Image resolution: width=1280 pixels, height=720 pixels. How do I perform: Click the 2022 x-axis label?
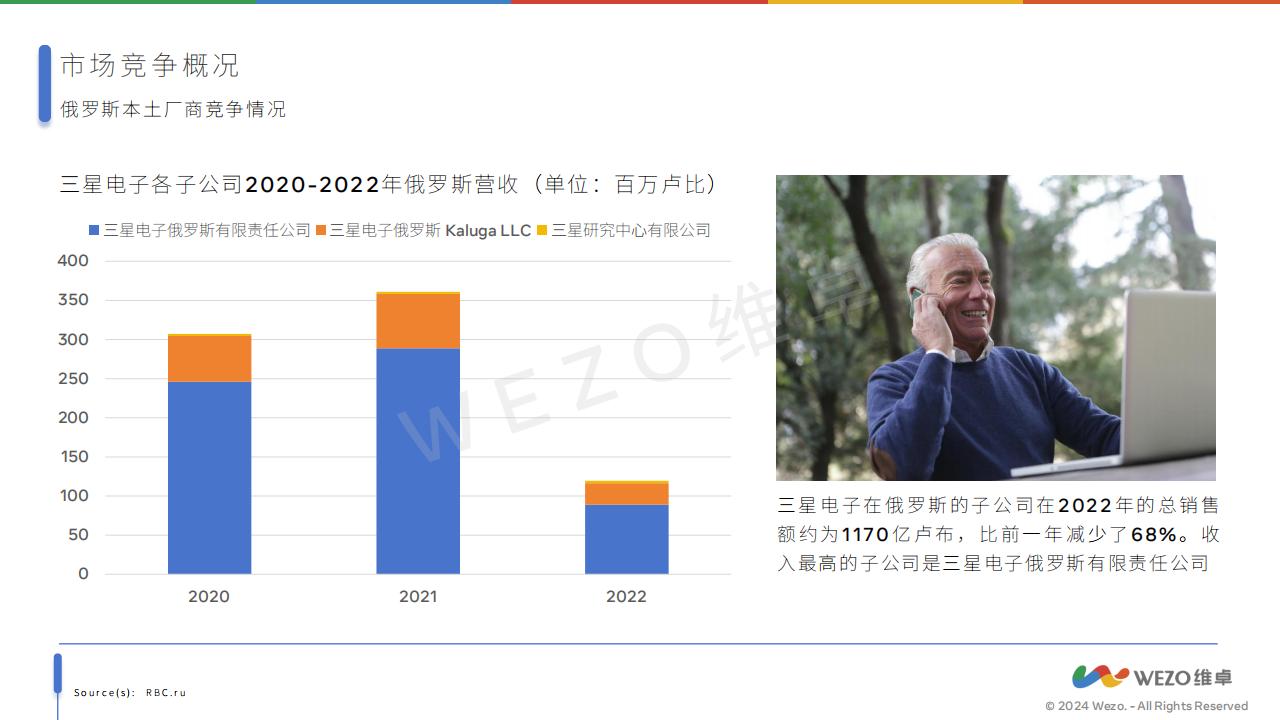(627, 596)
